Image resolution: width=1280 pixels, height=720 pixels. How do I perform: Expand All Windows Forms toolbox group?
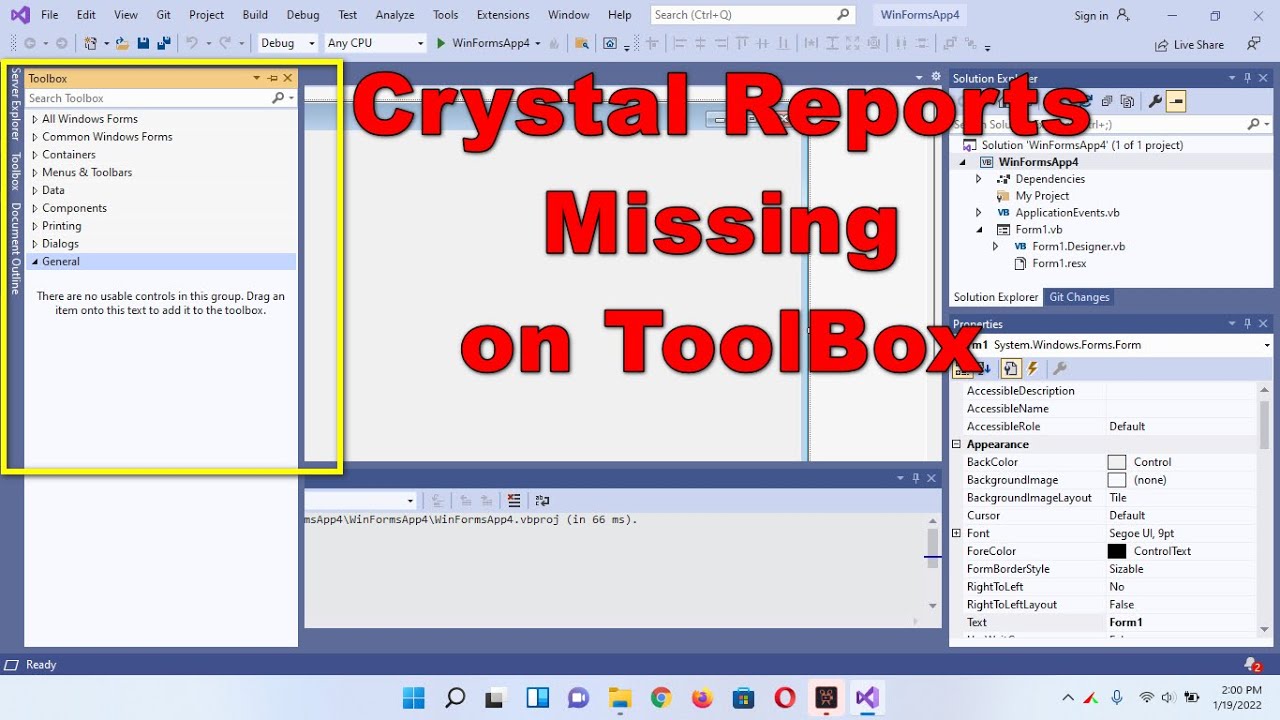(x=35, y=119)
